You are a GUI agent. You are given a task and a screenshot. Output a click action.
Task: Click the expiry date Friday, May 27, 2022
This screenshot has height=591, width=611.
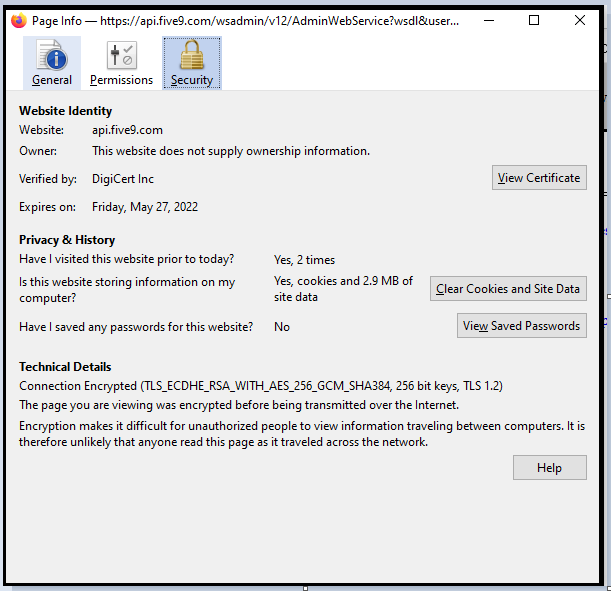tap(145, 207)
